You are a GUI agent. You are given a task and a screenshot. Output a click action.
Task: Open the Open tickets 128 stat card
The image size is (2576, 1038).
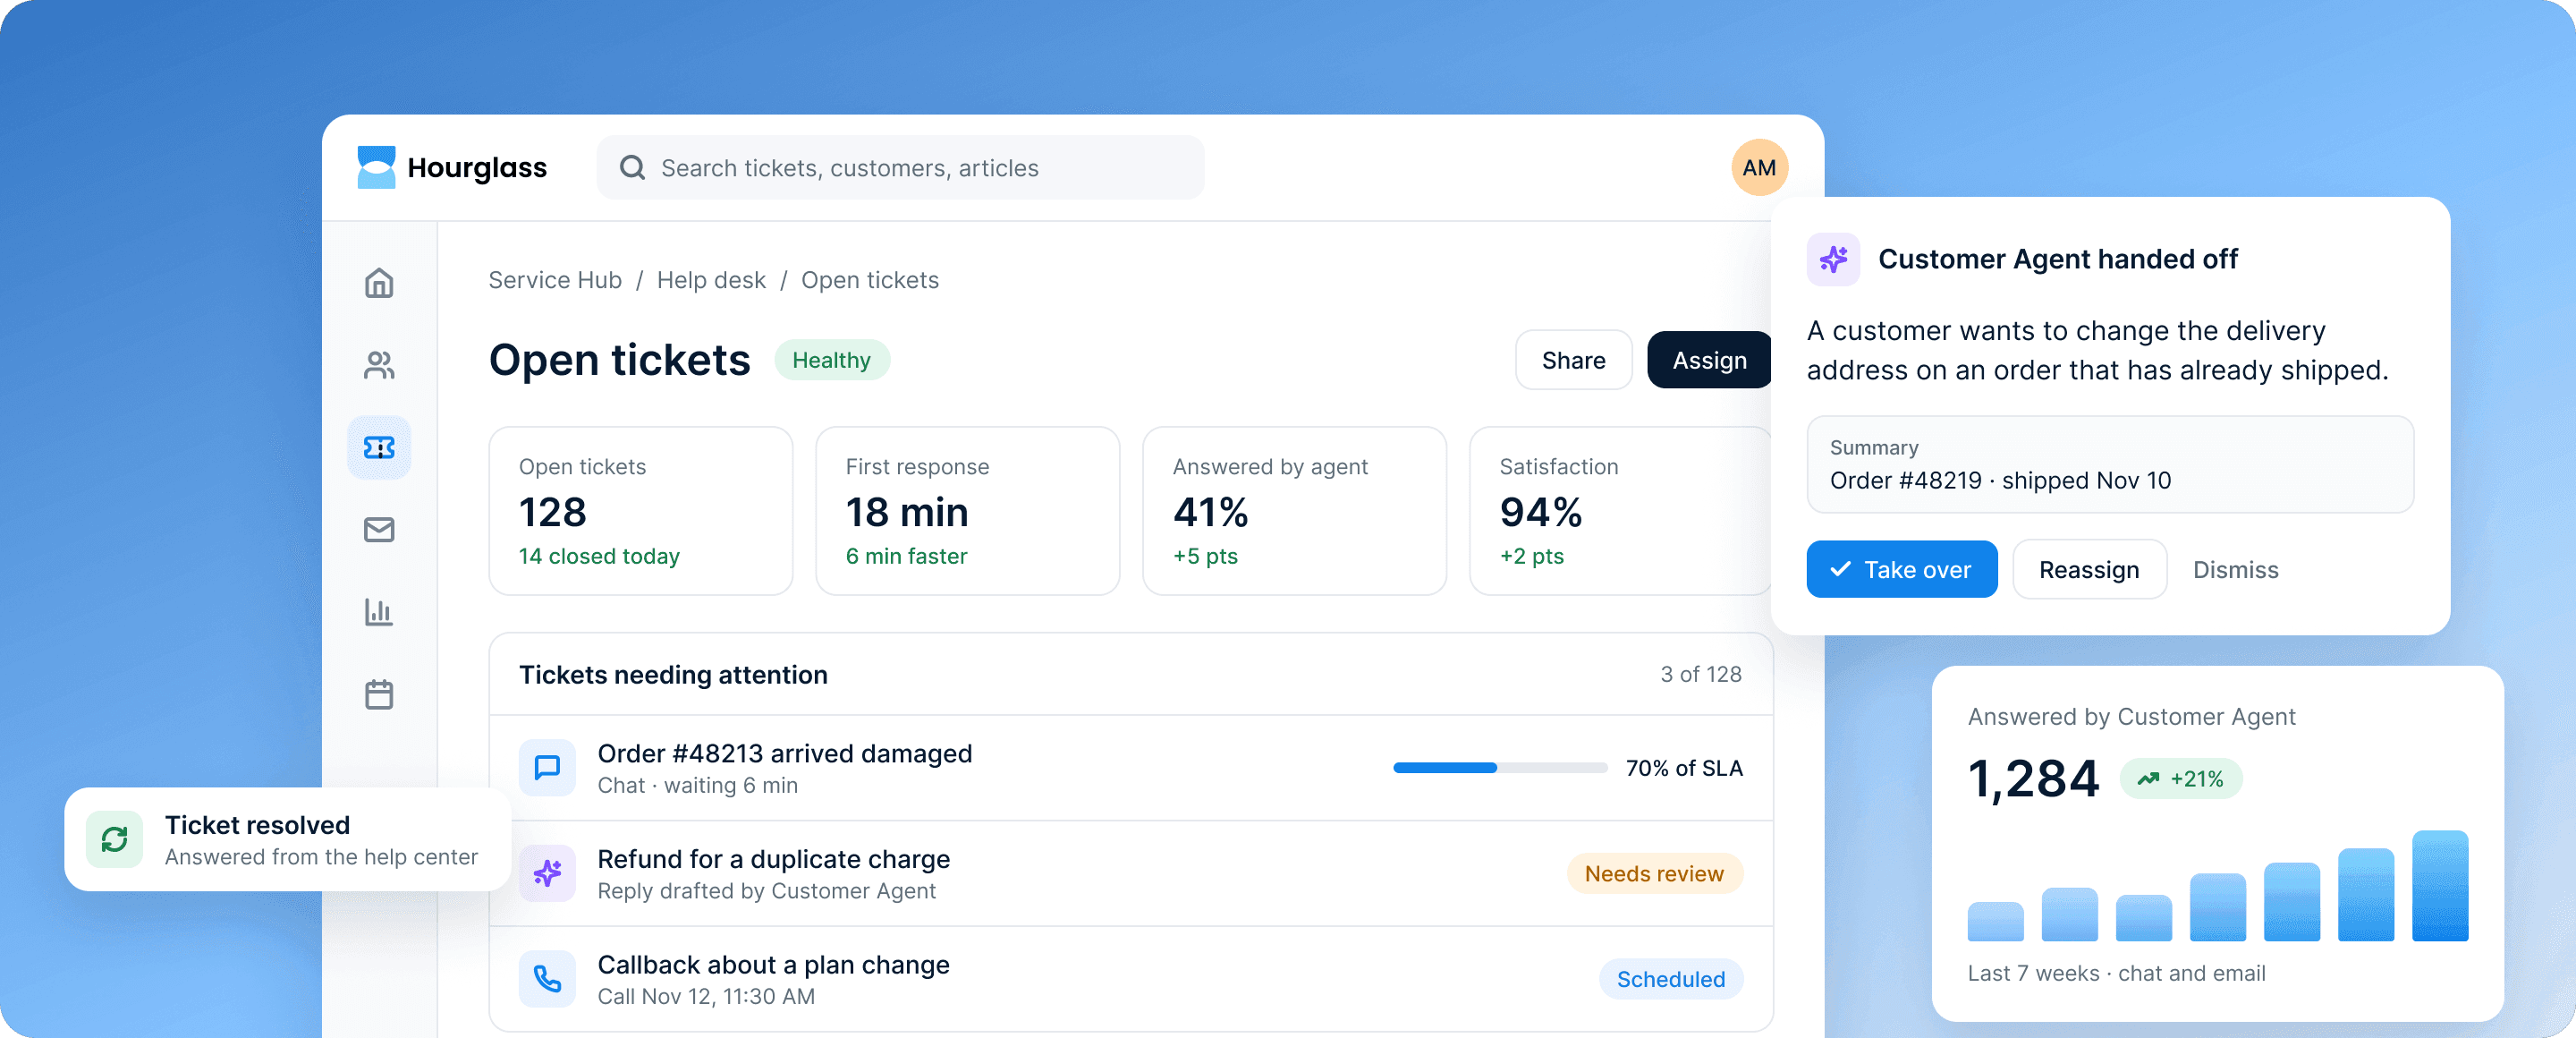pyautogui.click(x=640, y=511)
